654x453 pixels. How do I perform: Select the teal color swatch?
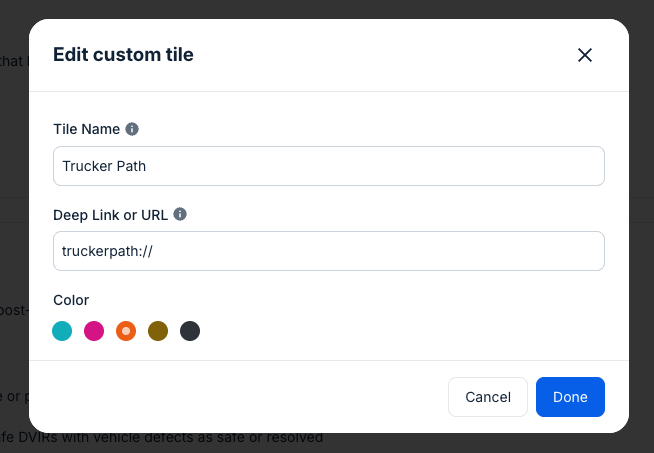click(62, 331)
